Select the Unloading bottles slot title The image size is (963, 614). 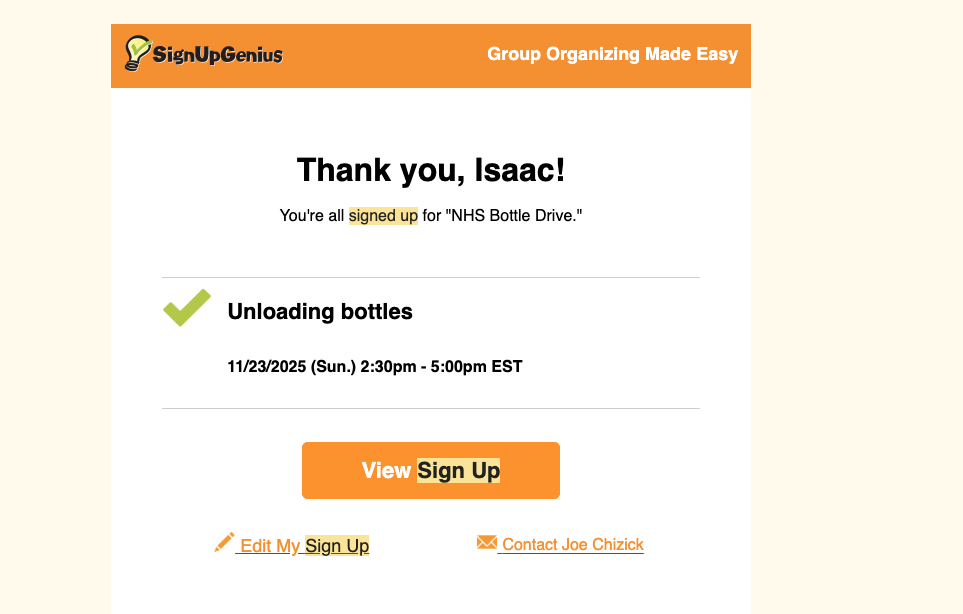point(320,312)
